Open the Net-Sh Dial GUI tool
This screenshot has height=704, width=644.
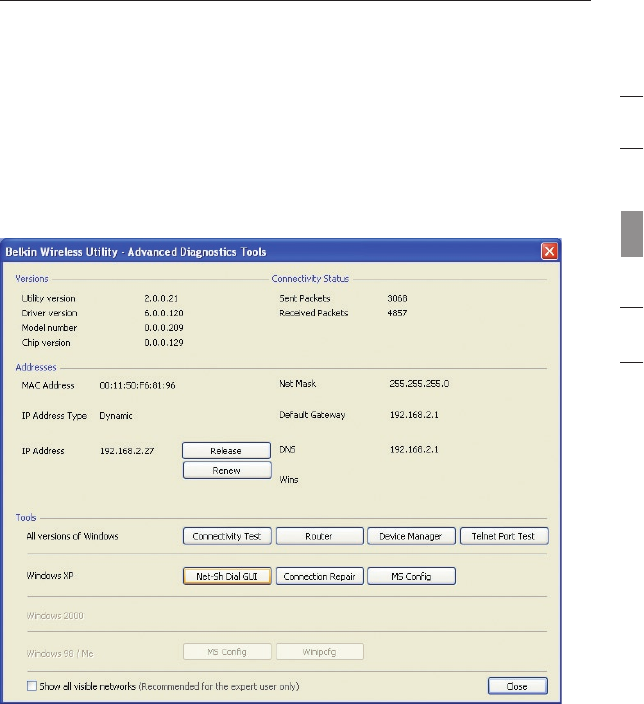pos(227,576)
